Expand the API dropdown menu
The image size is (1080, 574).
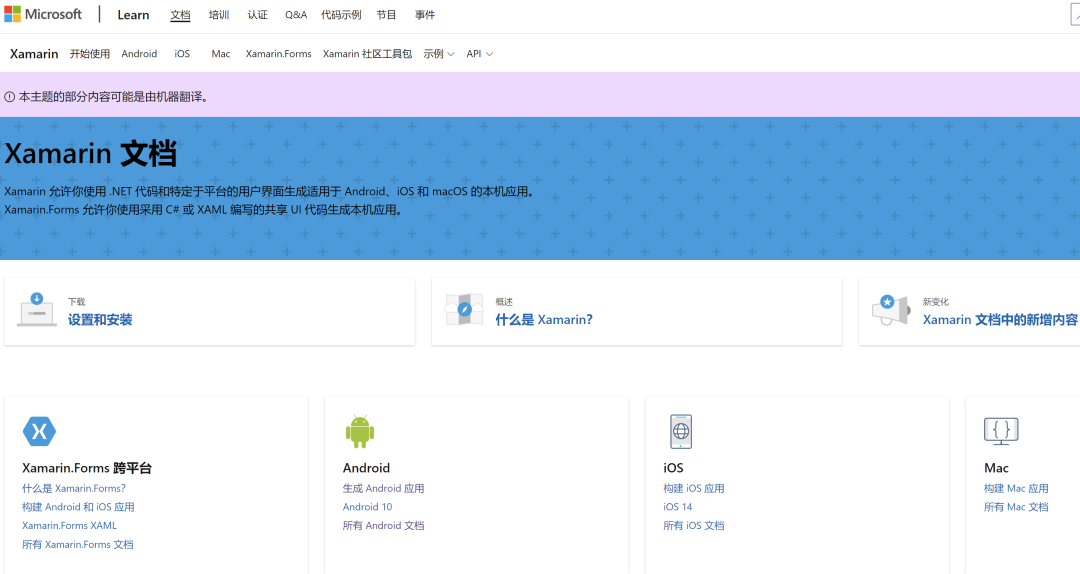(x=479, y=54)
